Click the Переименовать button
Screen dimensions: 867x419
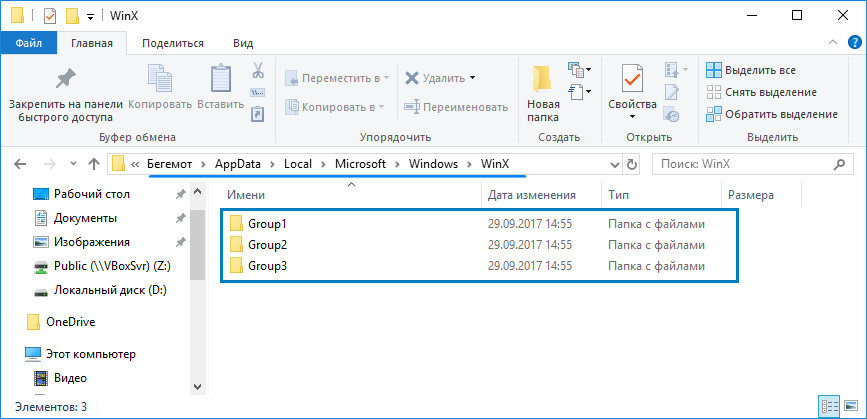(456, 107)
